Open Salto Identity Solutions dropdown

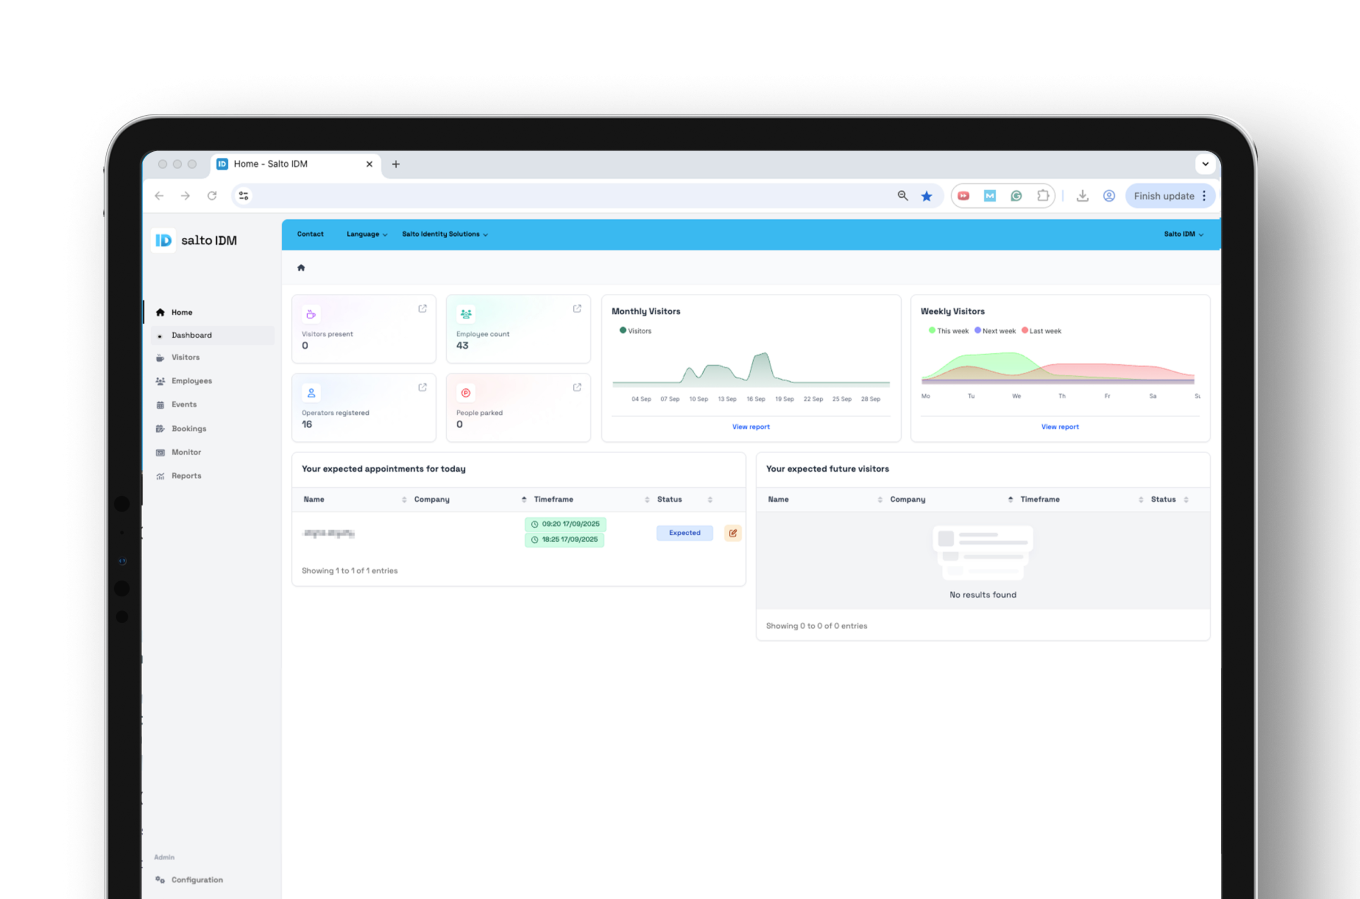pos(444,234)
